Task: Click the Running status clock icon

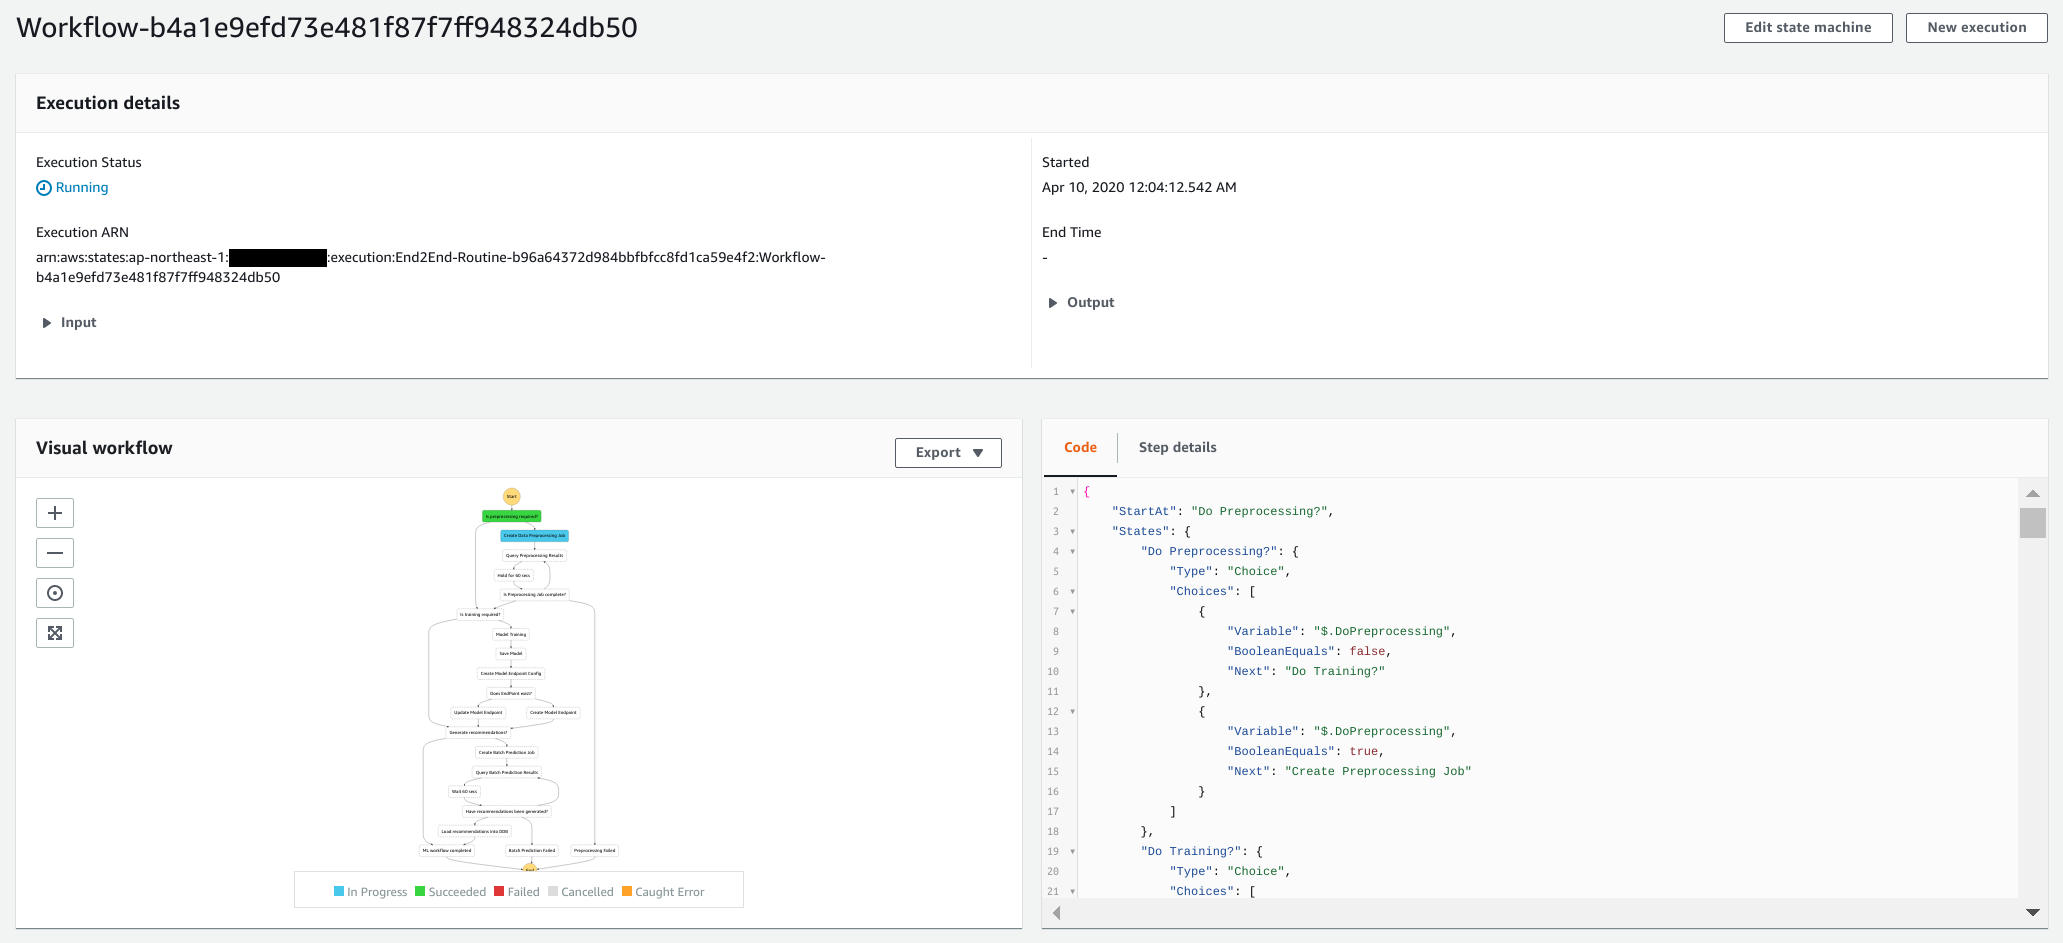Action: pyautogui.click(x=44, y=188)
